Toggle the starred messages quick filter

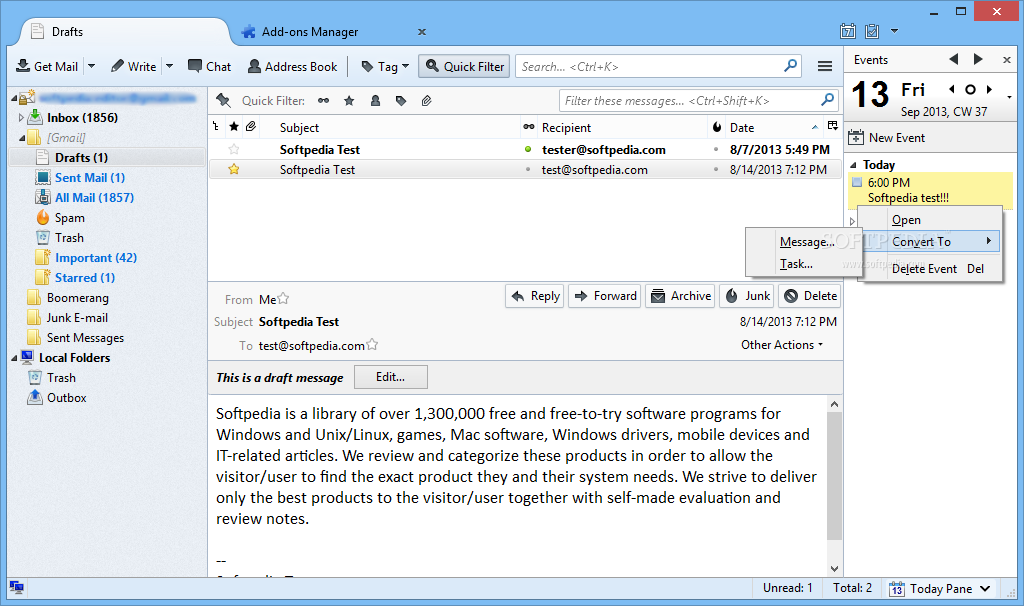(x=349, y=101)
